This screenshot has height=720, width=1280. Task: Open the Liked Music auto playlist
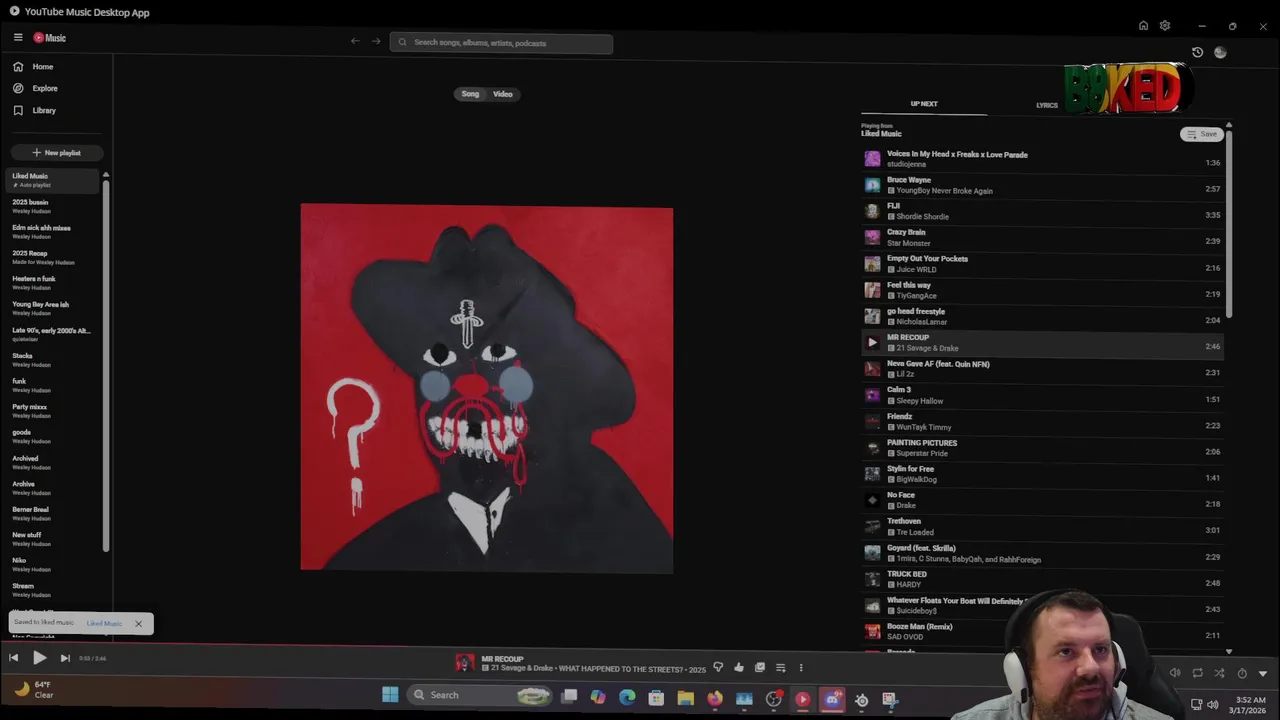pyautogui.click(x=54, y=180)
